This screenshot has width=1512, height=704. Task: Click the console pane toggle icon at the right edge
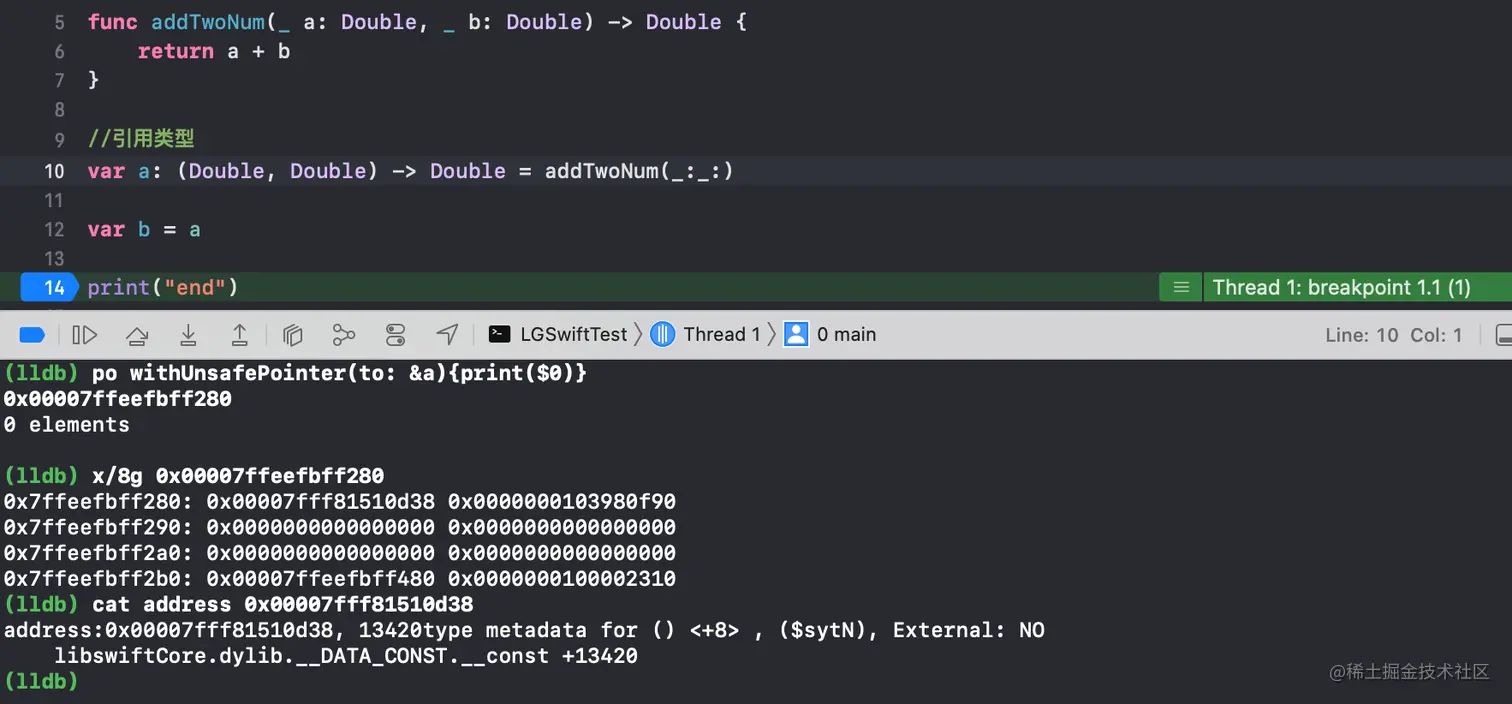(x=1503, y=335)
